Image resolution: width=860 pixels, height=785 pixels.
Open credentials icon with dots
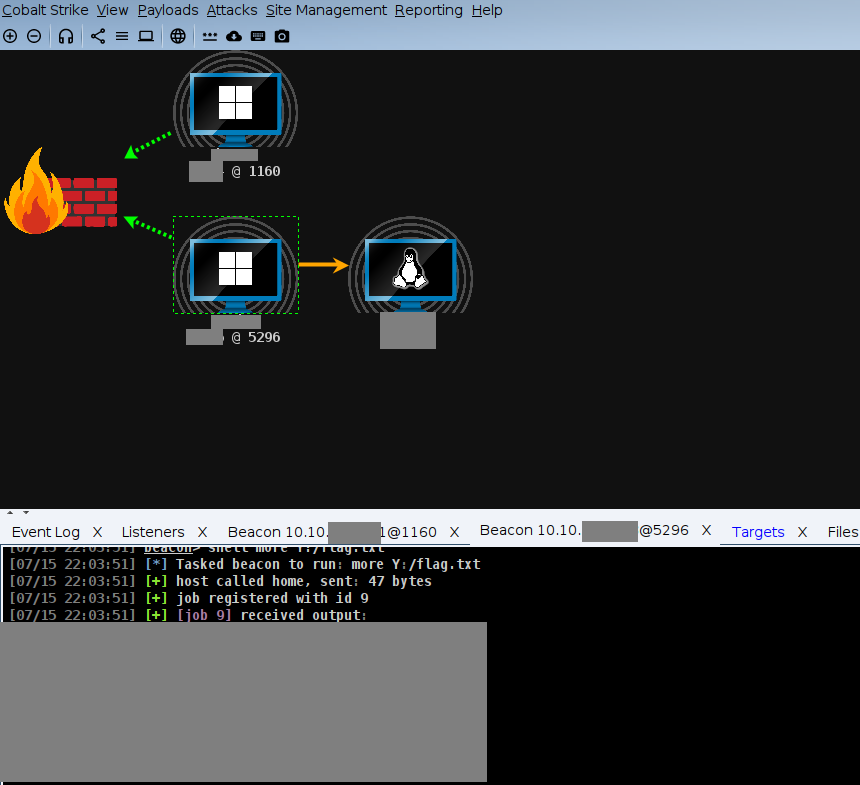tap(210, 36)
